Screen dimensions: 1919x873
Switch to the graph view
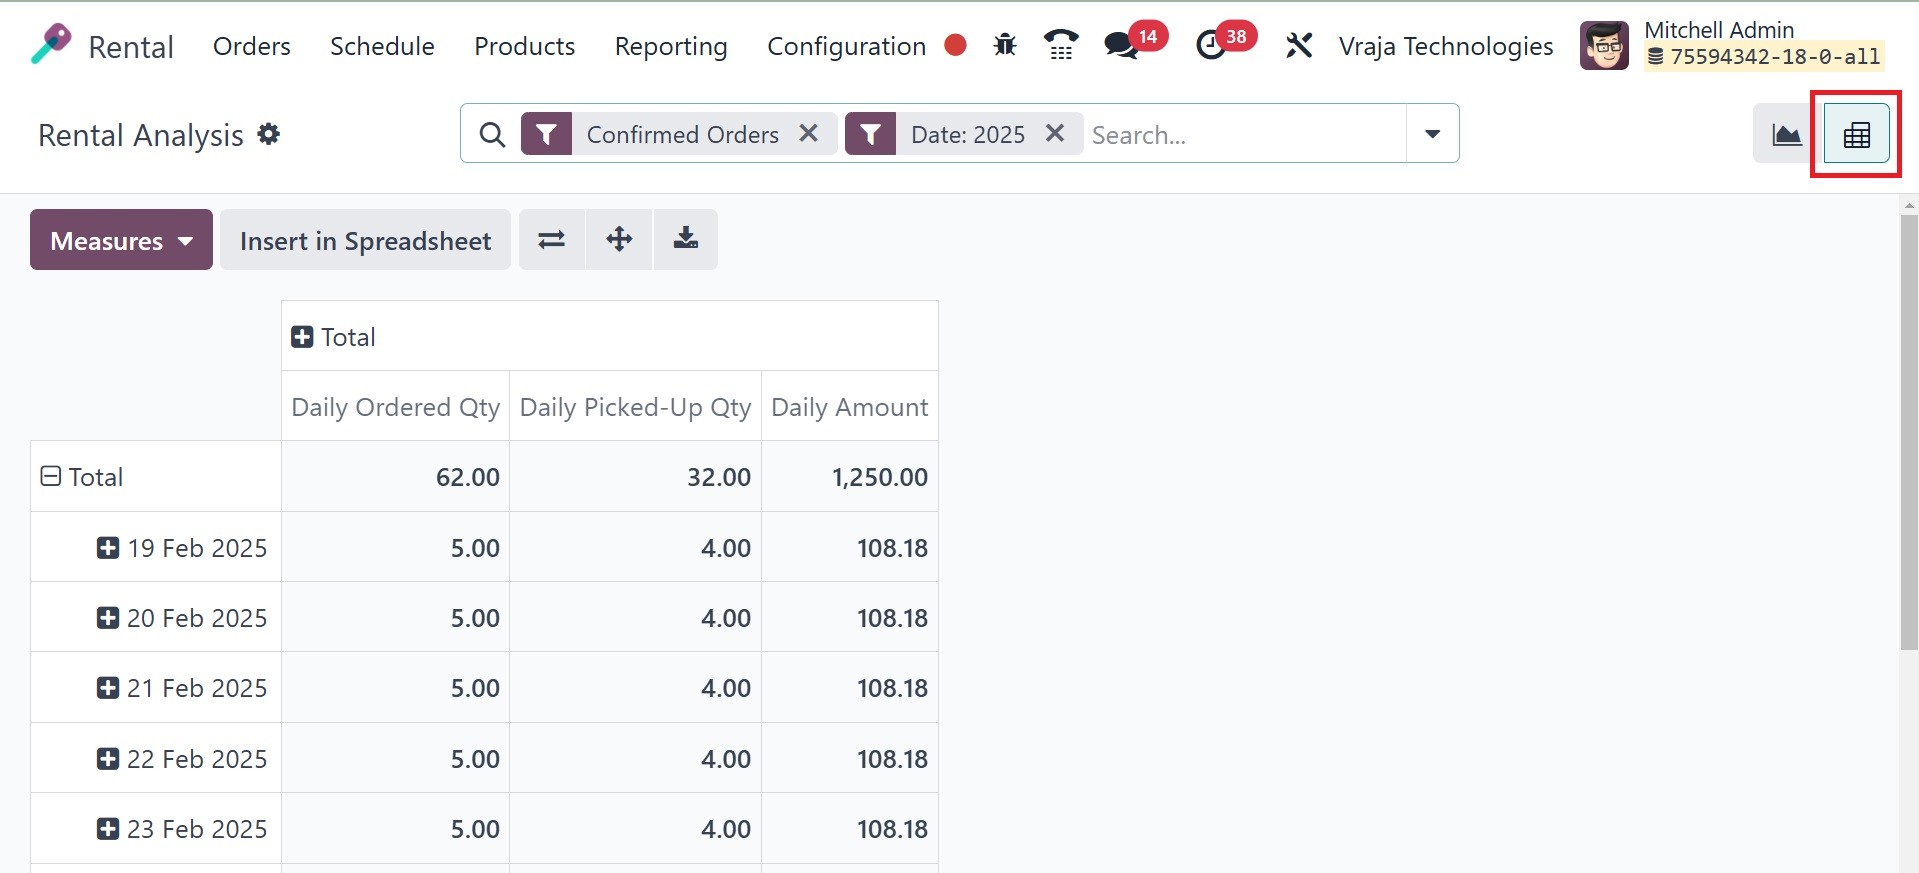(1786, 134)
